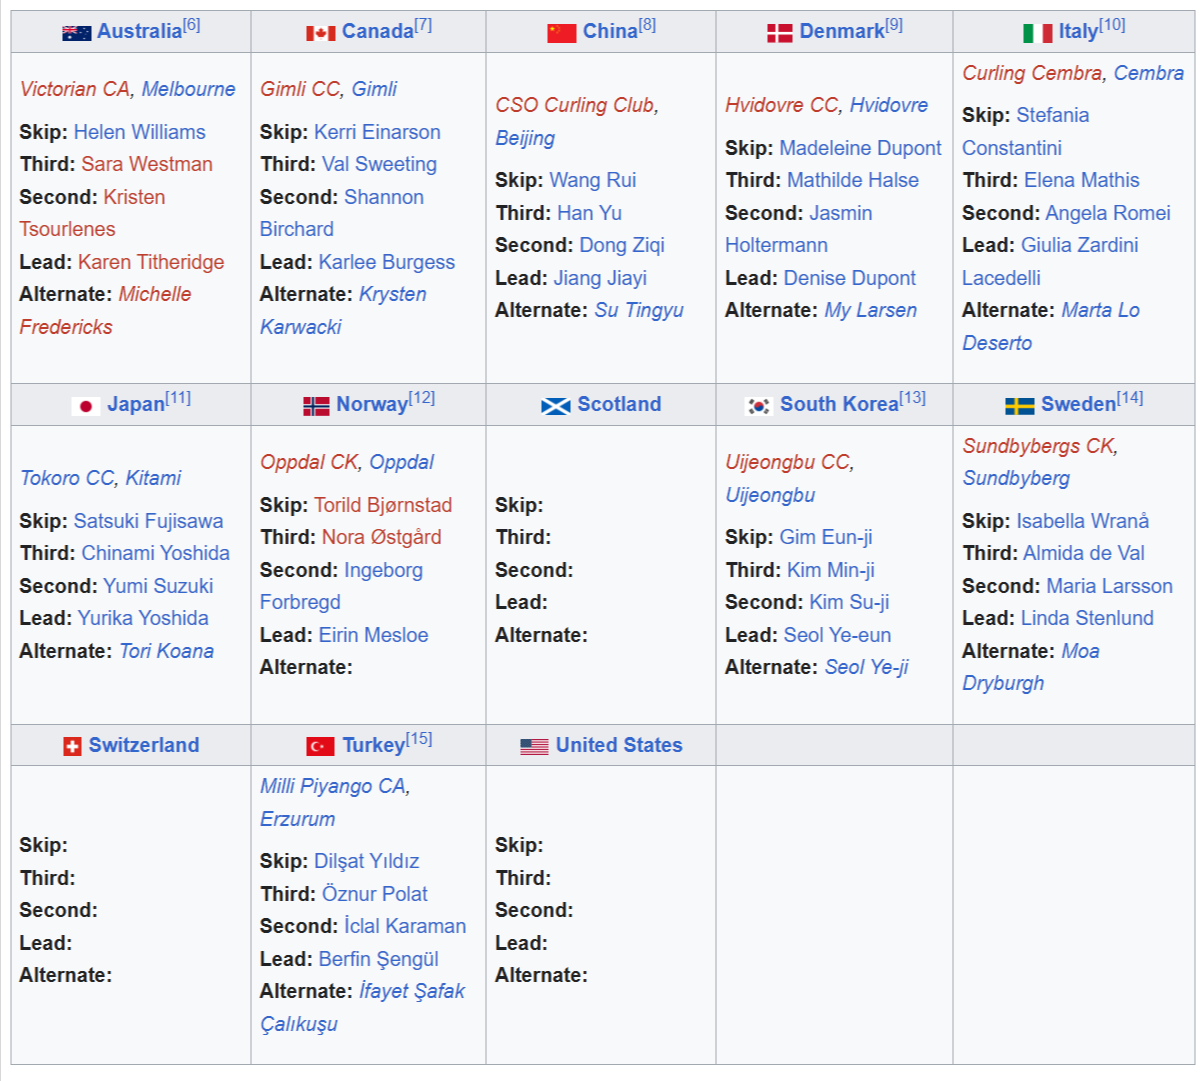Open the Gimli town link
Image resolution: width=1203 pixels, height=1081 pixels.
tap(374, 89)
